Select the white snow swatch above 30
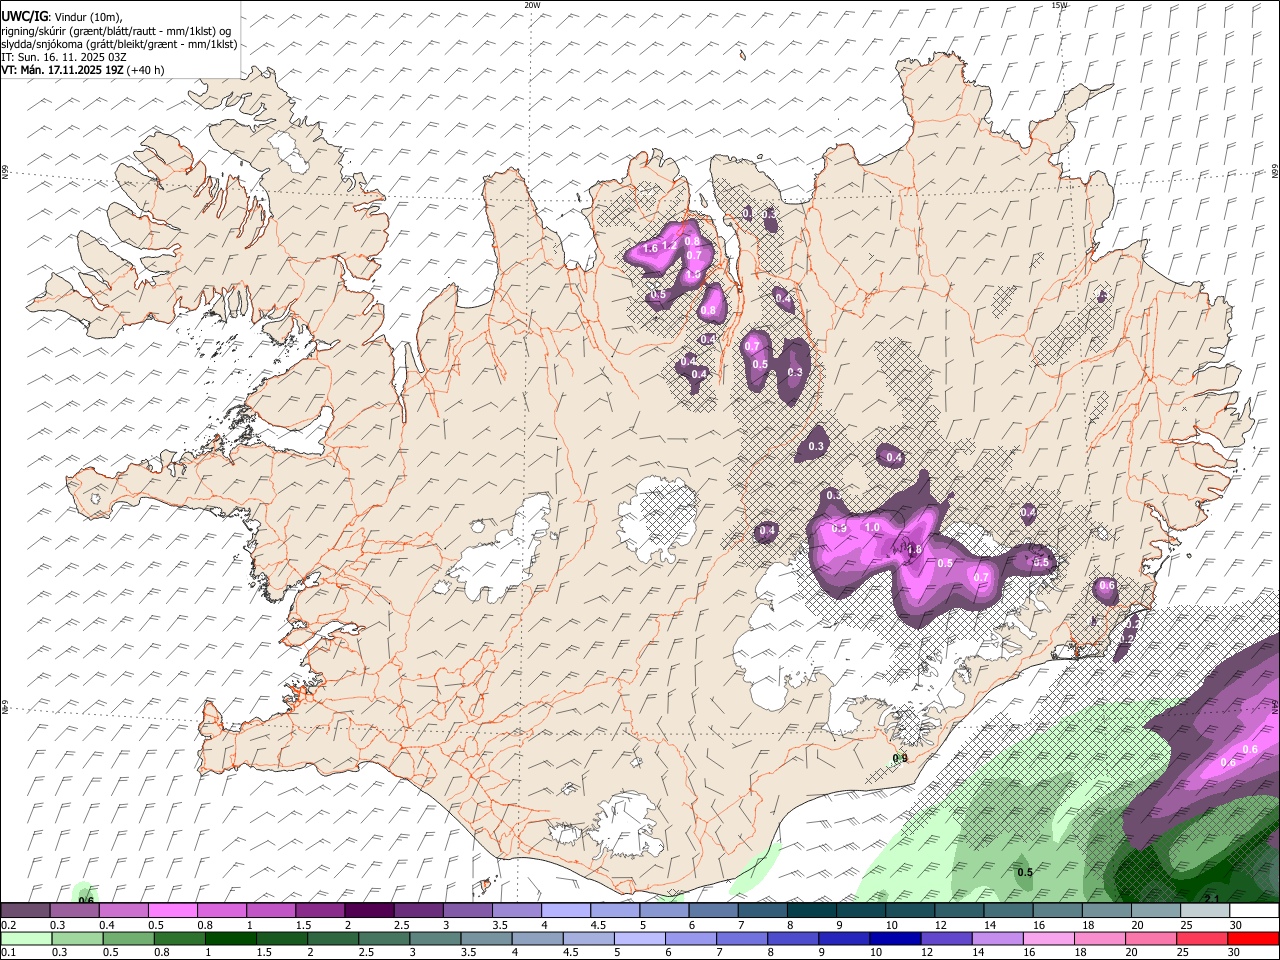Screen dimensions: 1280x960 pos(1254,911)
